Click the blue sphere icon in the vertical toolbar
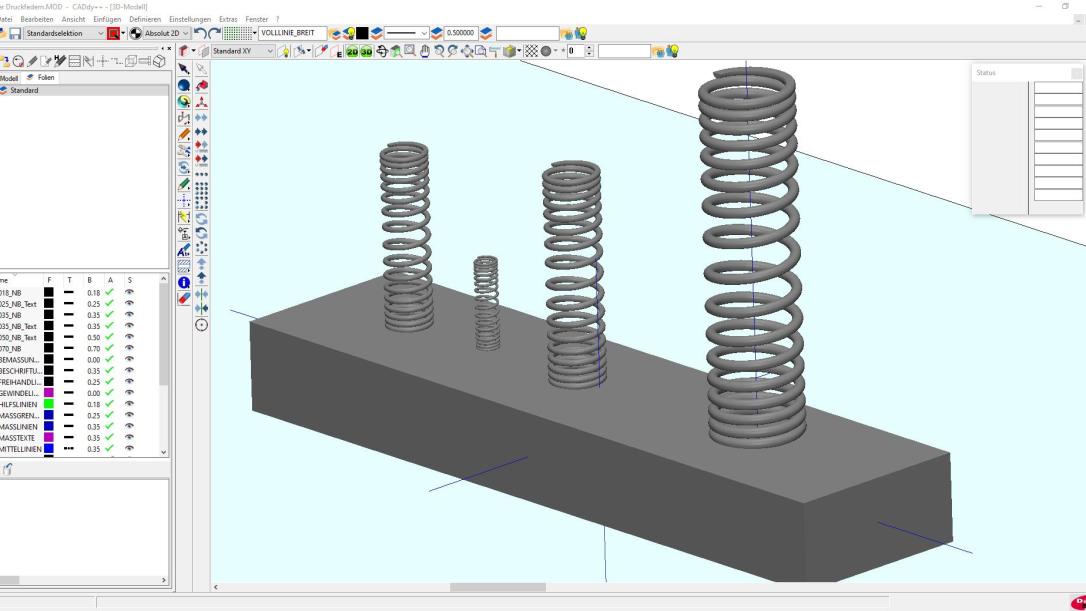This screenshot has width=1086, height=611. pos(184,86)
